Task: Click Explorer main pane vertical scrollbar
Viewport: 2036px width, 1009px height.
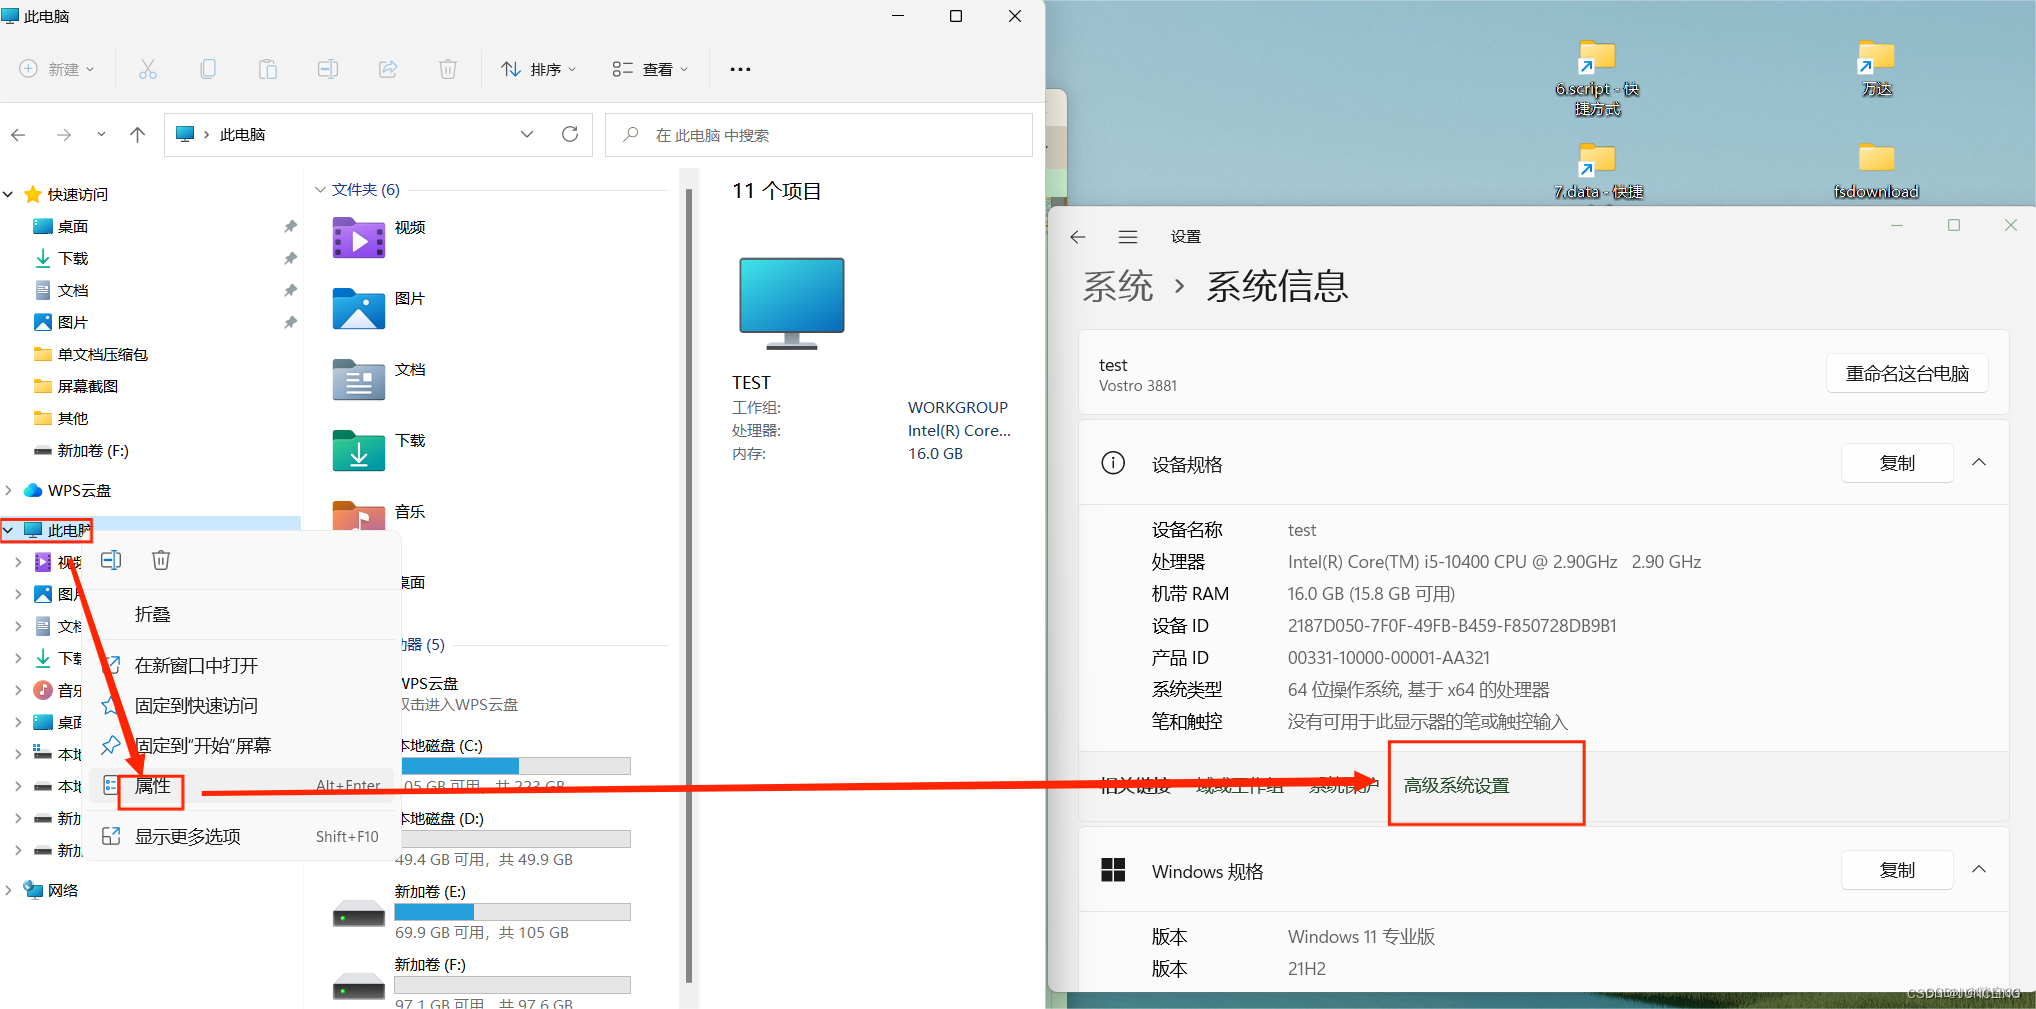Action: [689, 585]
